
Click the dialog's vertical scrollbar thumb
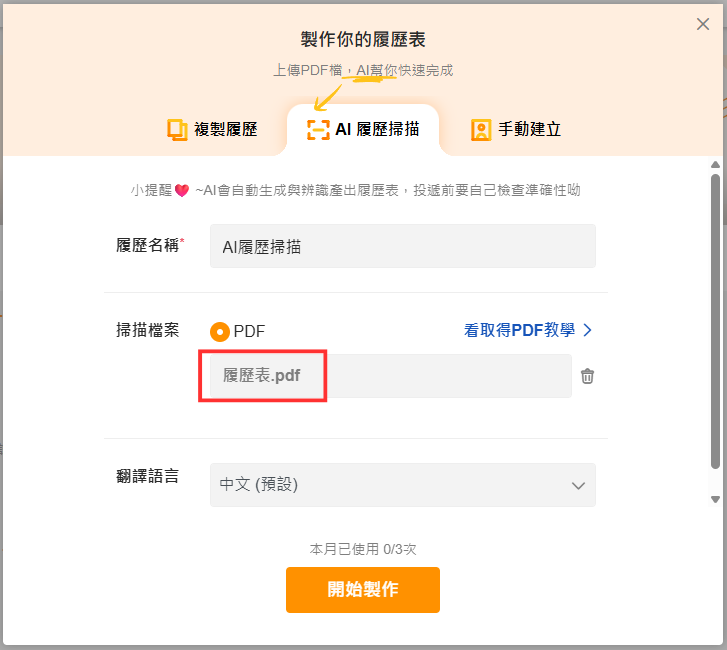(x=715, y=320)
